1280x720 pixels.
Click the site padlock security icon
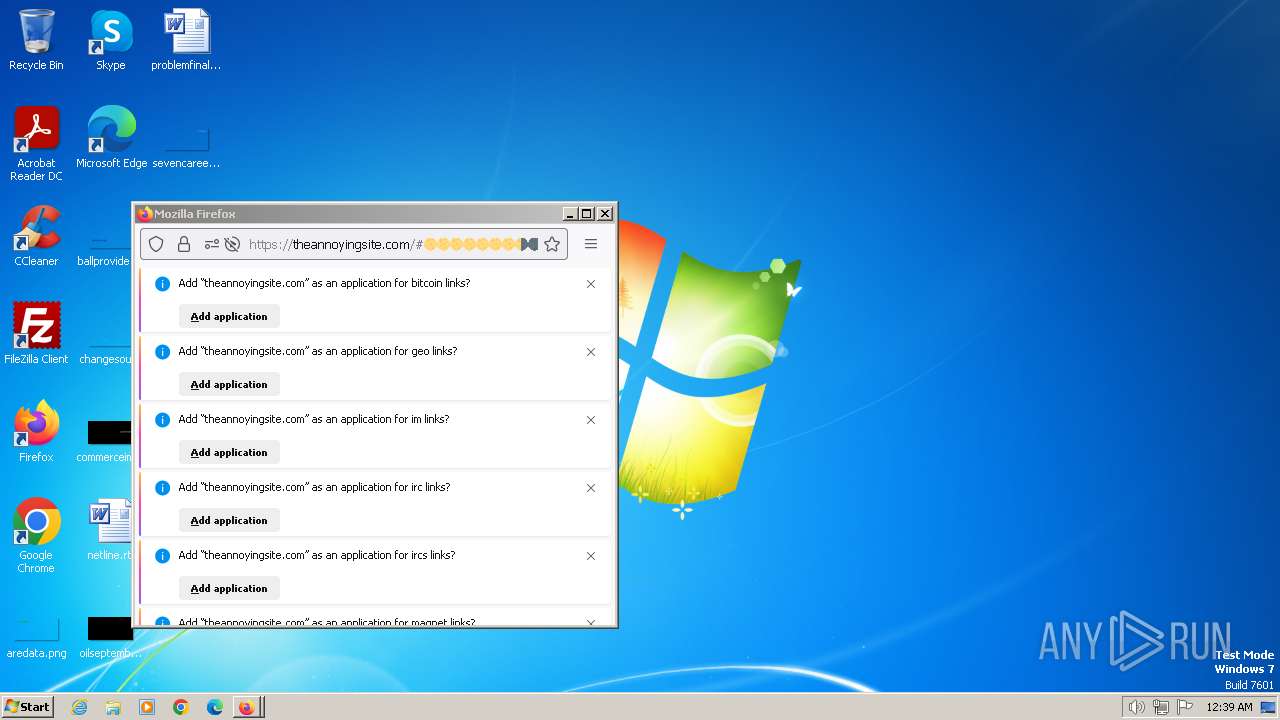pos(184,244)
